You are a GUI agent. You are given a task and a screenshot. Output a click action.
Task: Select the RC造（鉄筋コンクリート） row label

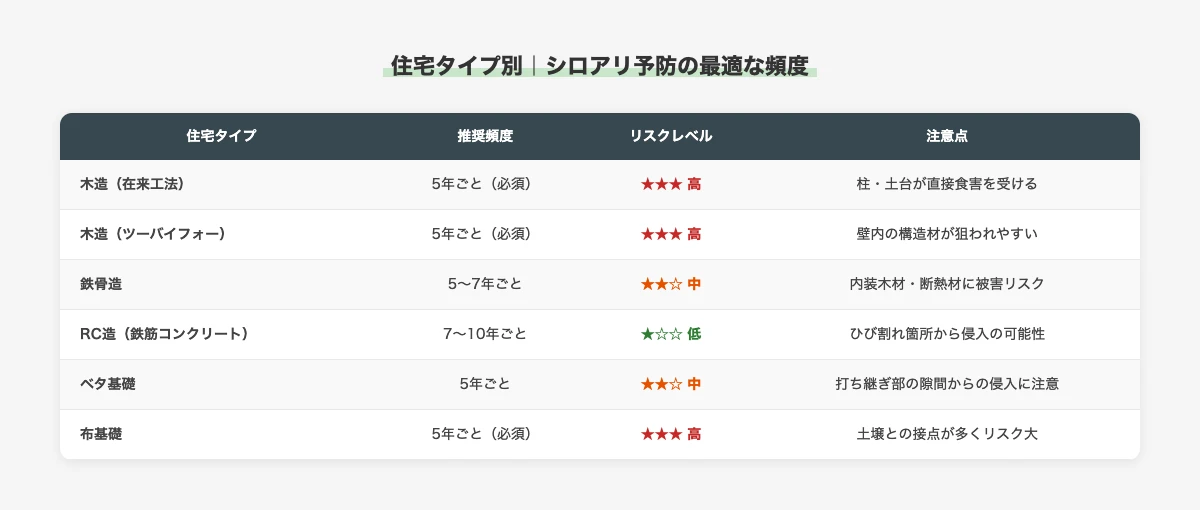click(x=164, y=334)
